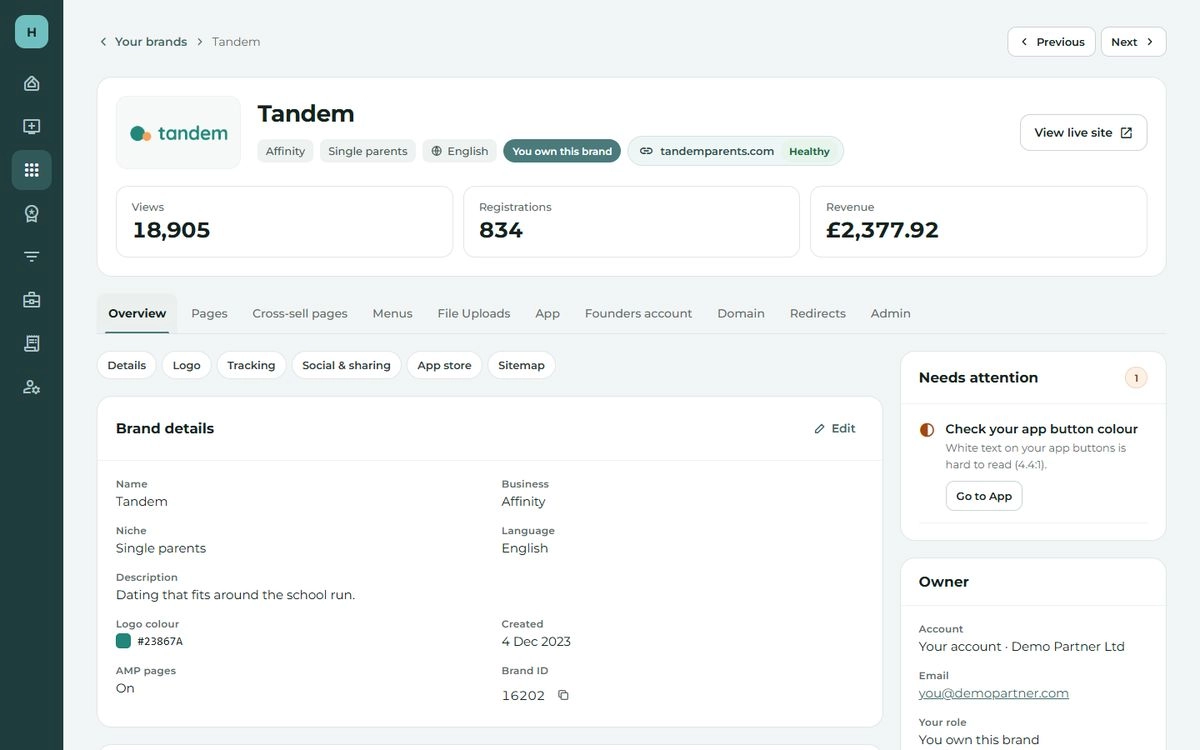The width and height of the screenshot is (1200, 750).
Task: Go to the Previous brand
Action: (x=1051, y=42)
